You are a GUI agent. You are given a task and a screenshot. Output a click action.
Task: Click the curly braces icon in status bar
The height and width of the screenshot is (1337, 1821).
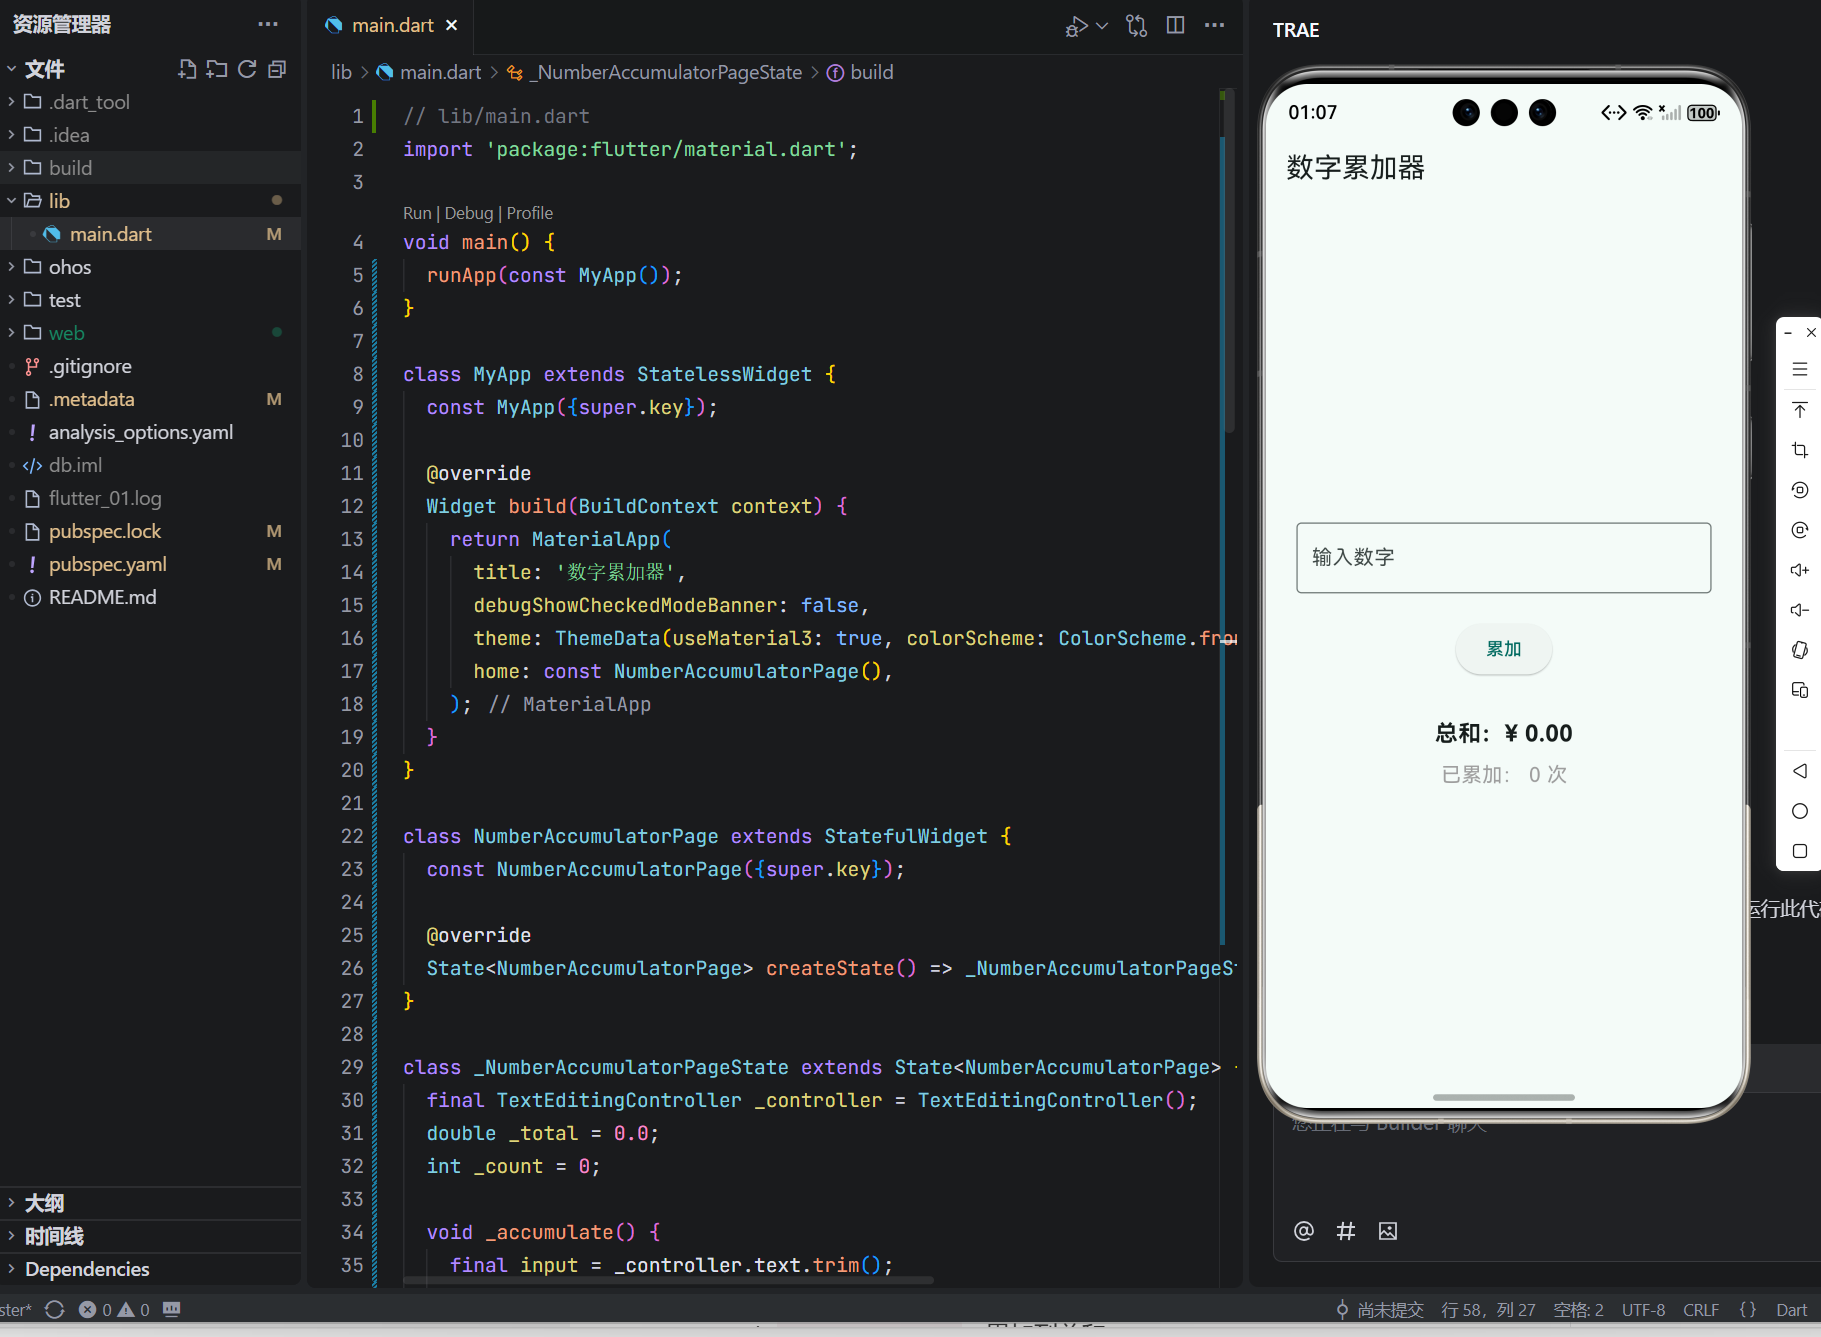[1748, 1310]
